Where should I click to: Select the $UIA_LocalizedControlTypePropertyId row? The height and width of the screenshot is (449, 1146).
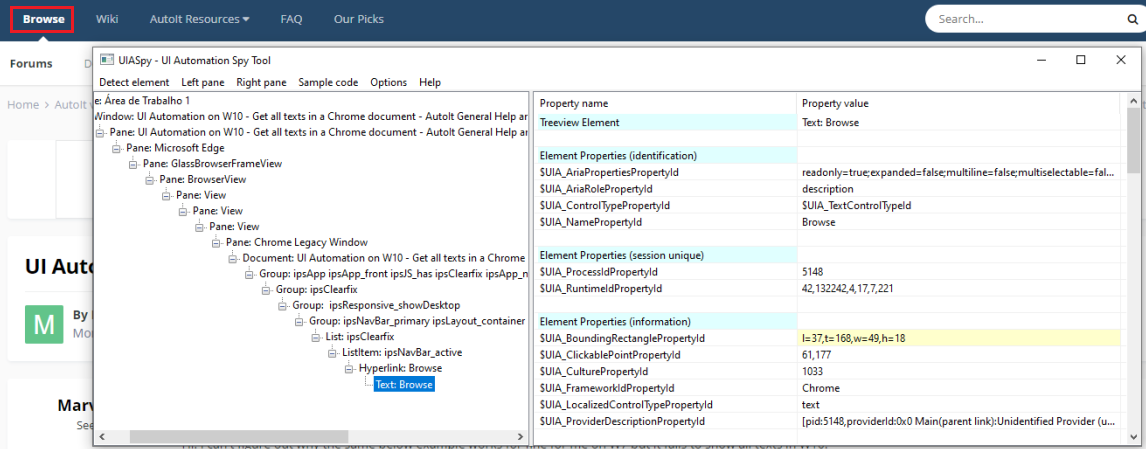tap(827, 404)
